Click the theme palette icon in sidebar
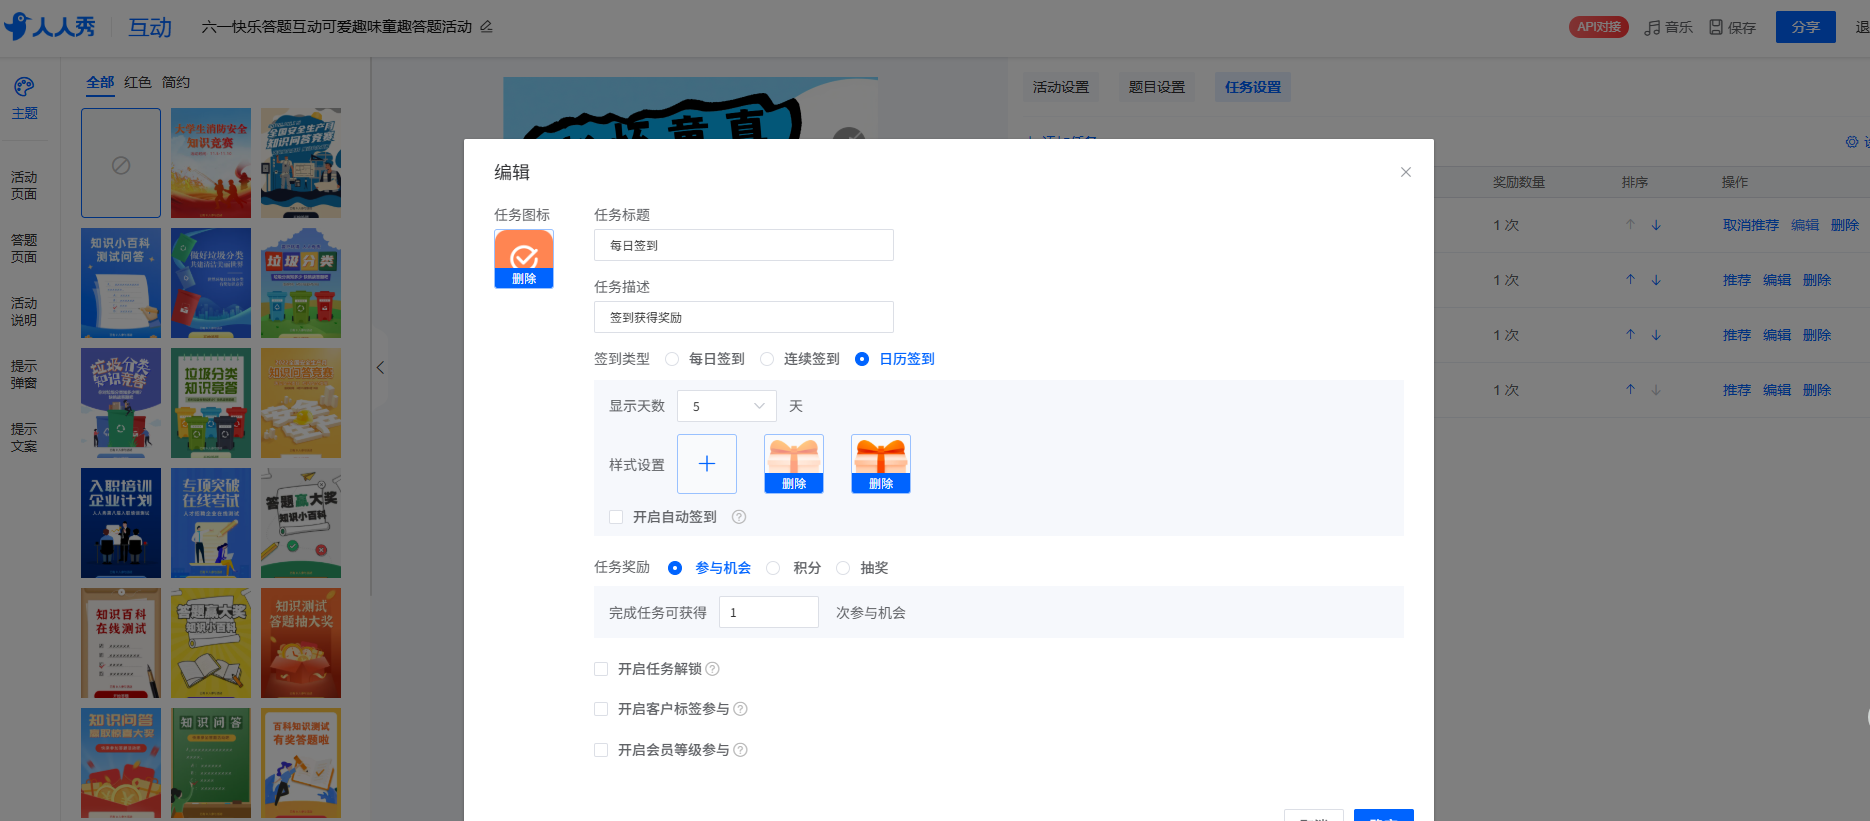The height and width of the screenshot is (821, 1870). (x=24, y=88)
